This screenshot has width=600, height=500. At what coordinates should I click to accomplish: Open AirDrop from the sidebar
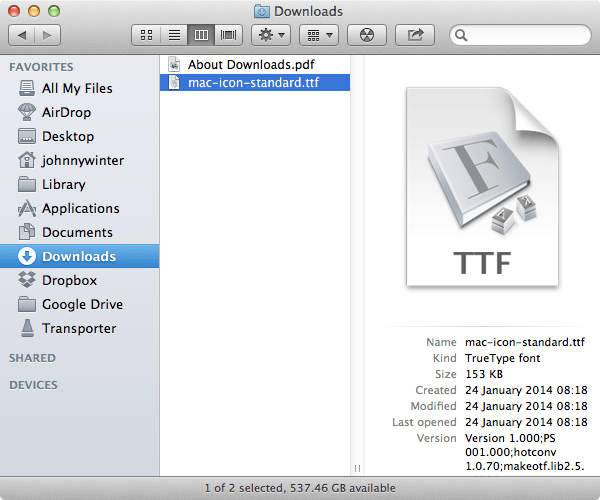click(79, 112)
